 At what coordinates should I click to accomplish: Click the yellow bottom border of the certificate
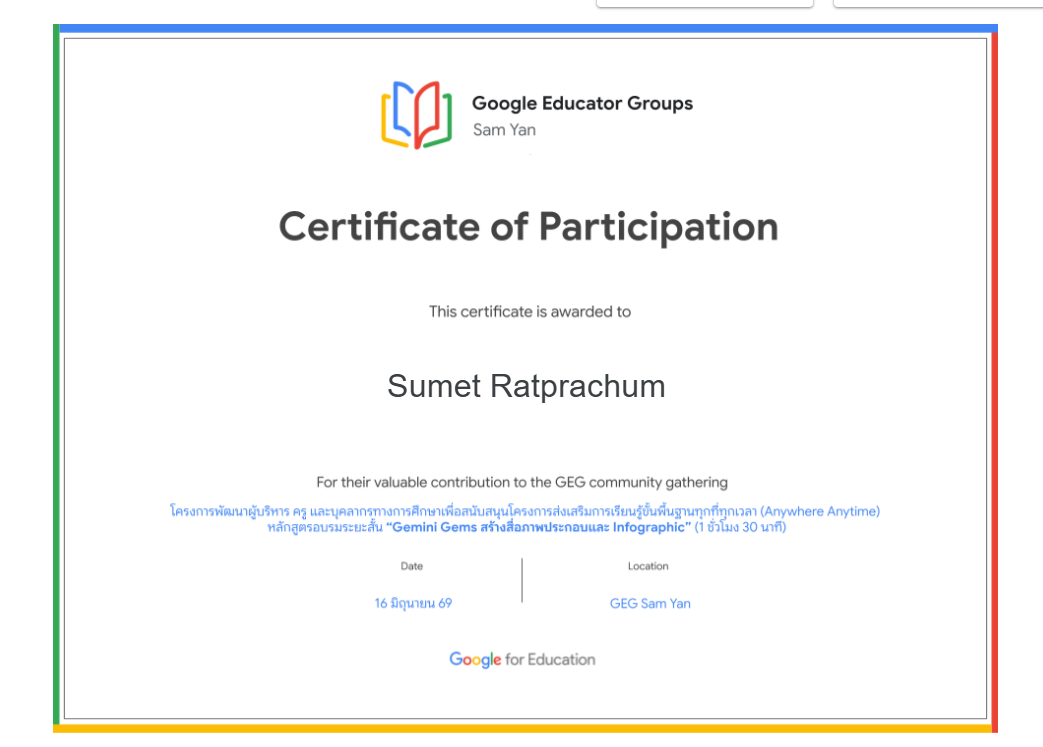coord(522,729)
